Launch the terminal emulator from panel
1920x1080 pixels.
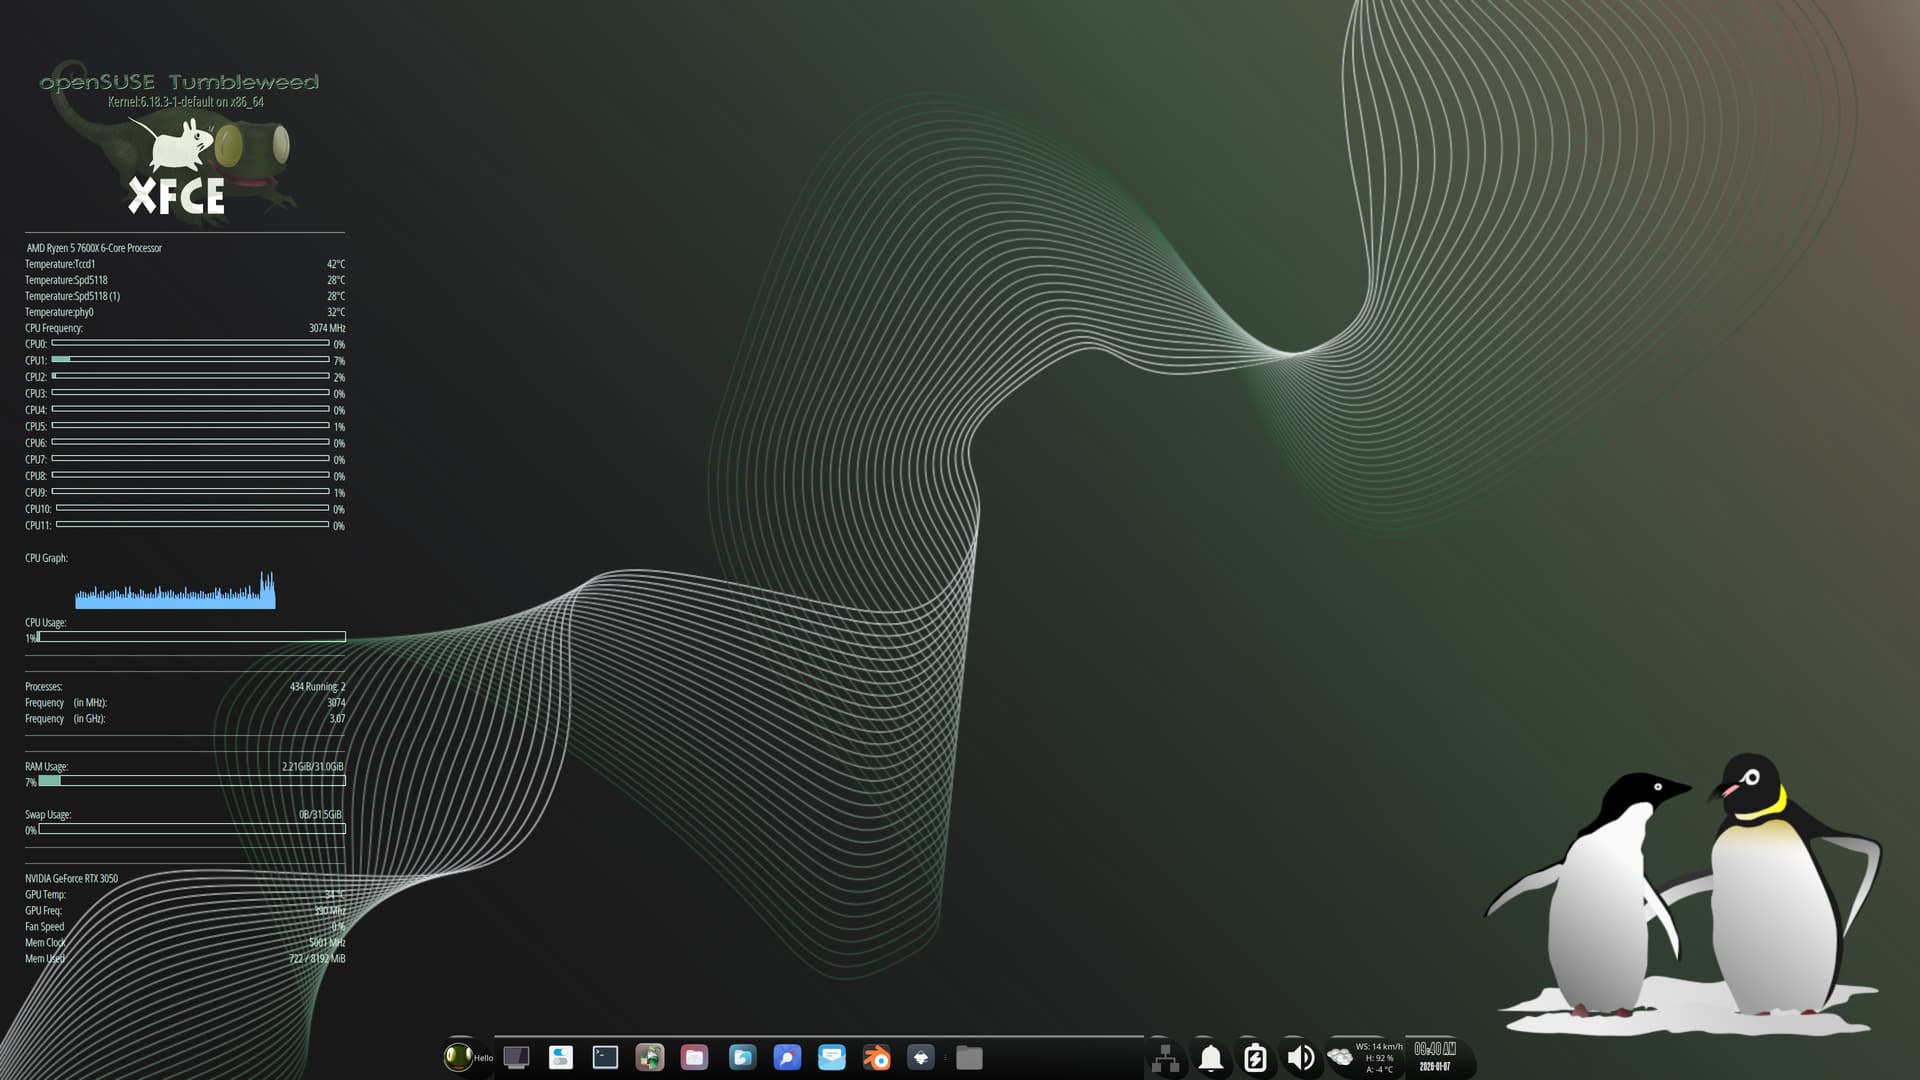coord(605,1057)
